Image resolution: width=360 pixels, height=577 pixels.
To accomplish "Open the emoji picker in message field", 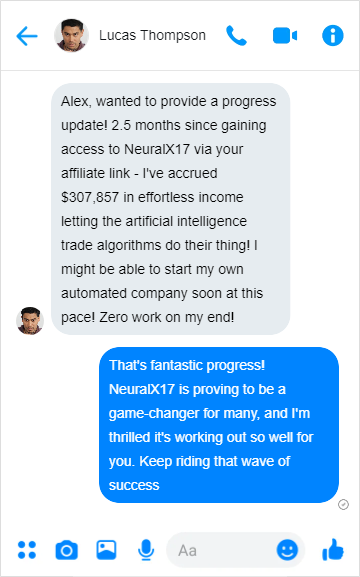I will [x=287, y=550].
